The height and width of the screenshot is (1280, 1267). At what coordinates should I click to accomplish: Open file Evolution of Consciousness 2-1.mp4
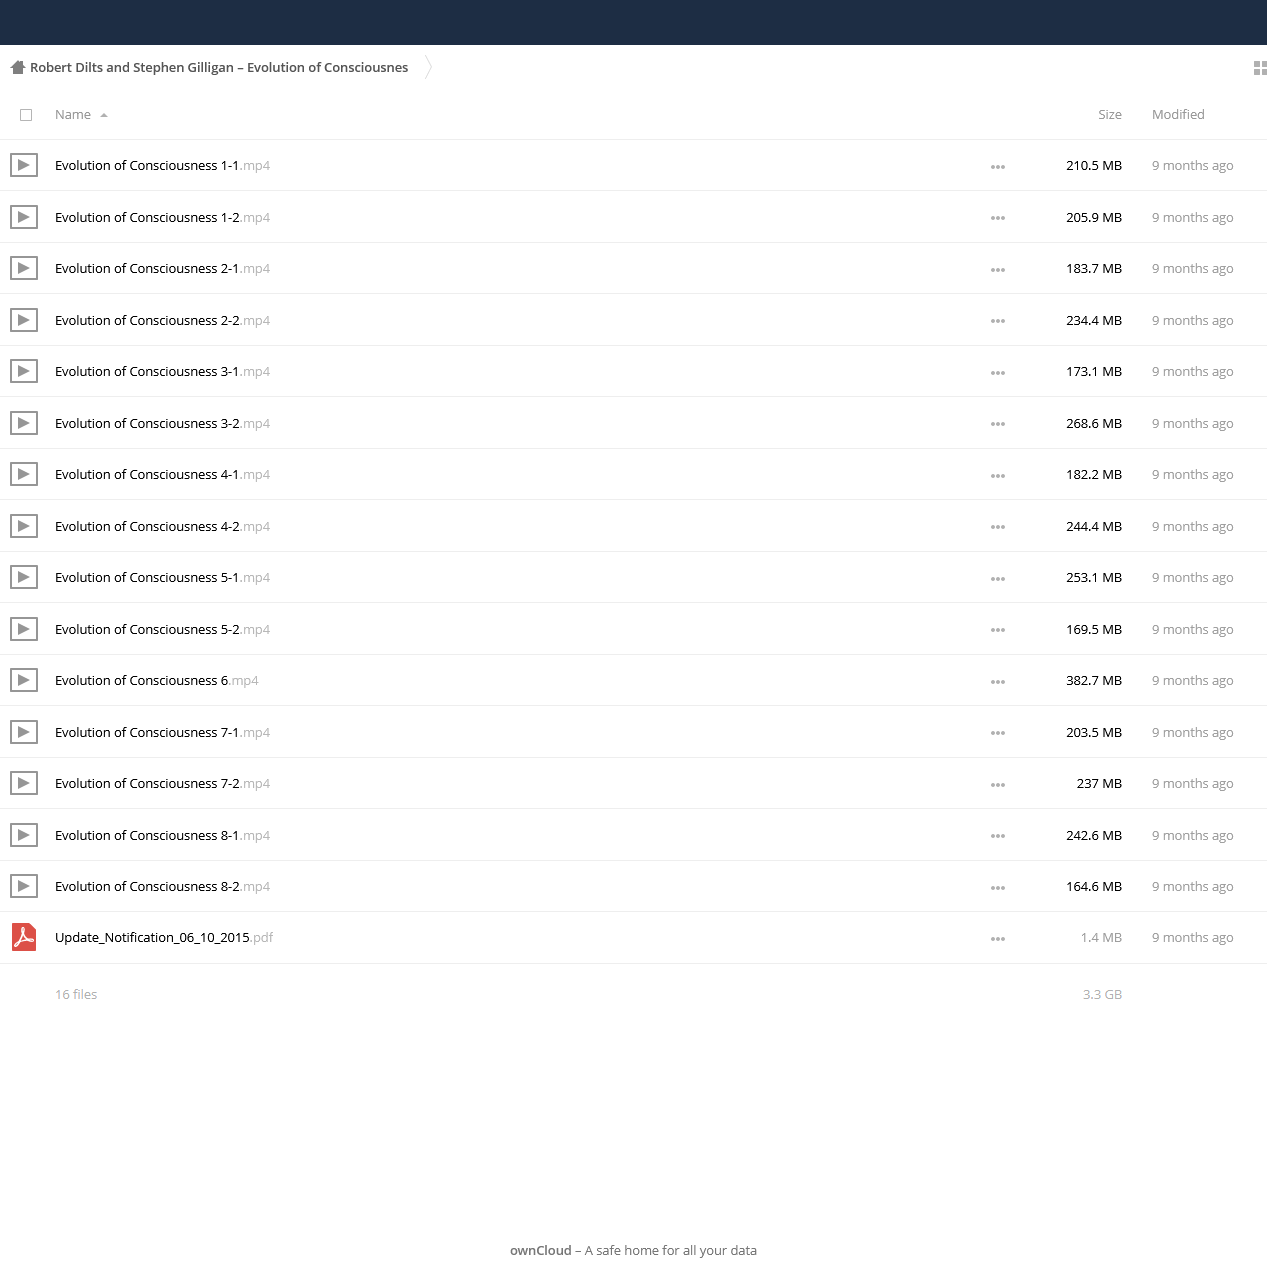point(162,269)
